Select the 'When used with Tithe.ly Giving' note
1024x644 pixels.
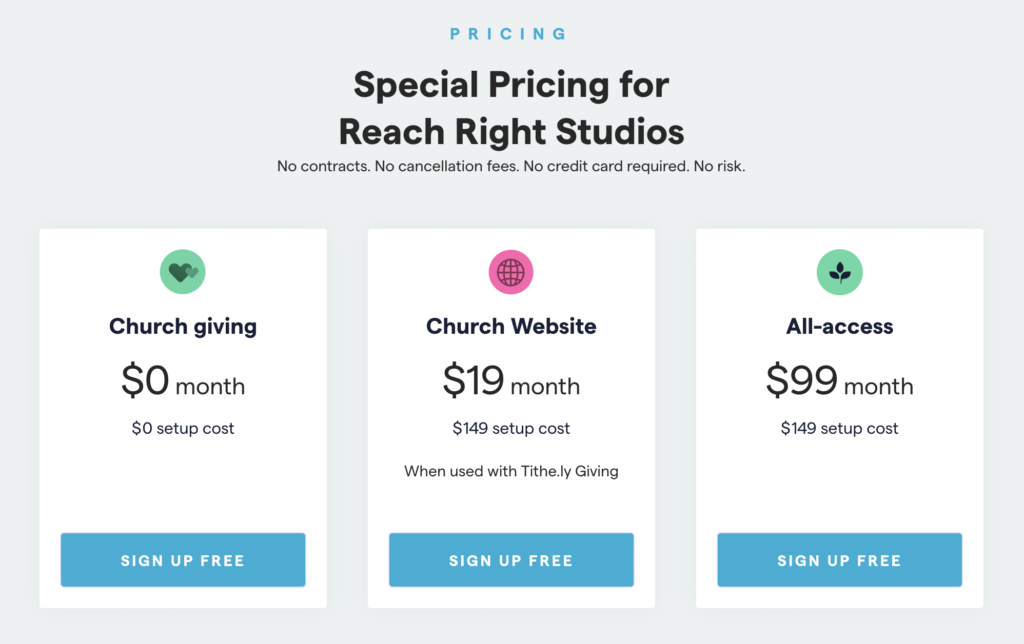click(x=511, y=470)
